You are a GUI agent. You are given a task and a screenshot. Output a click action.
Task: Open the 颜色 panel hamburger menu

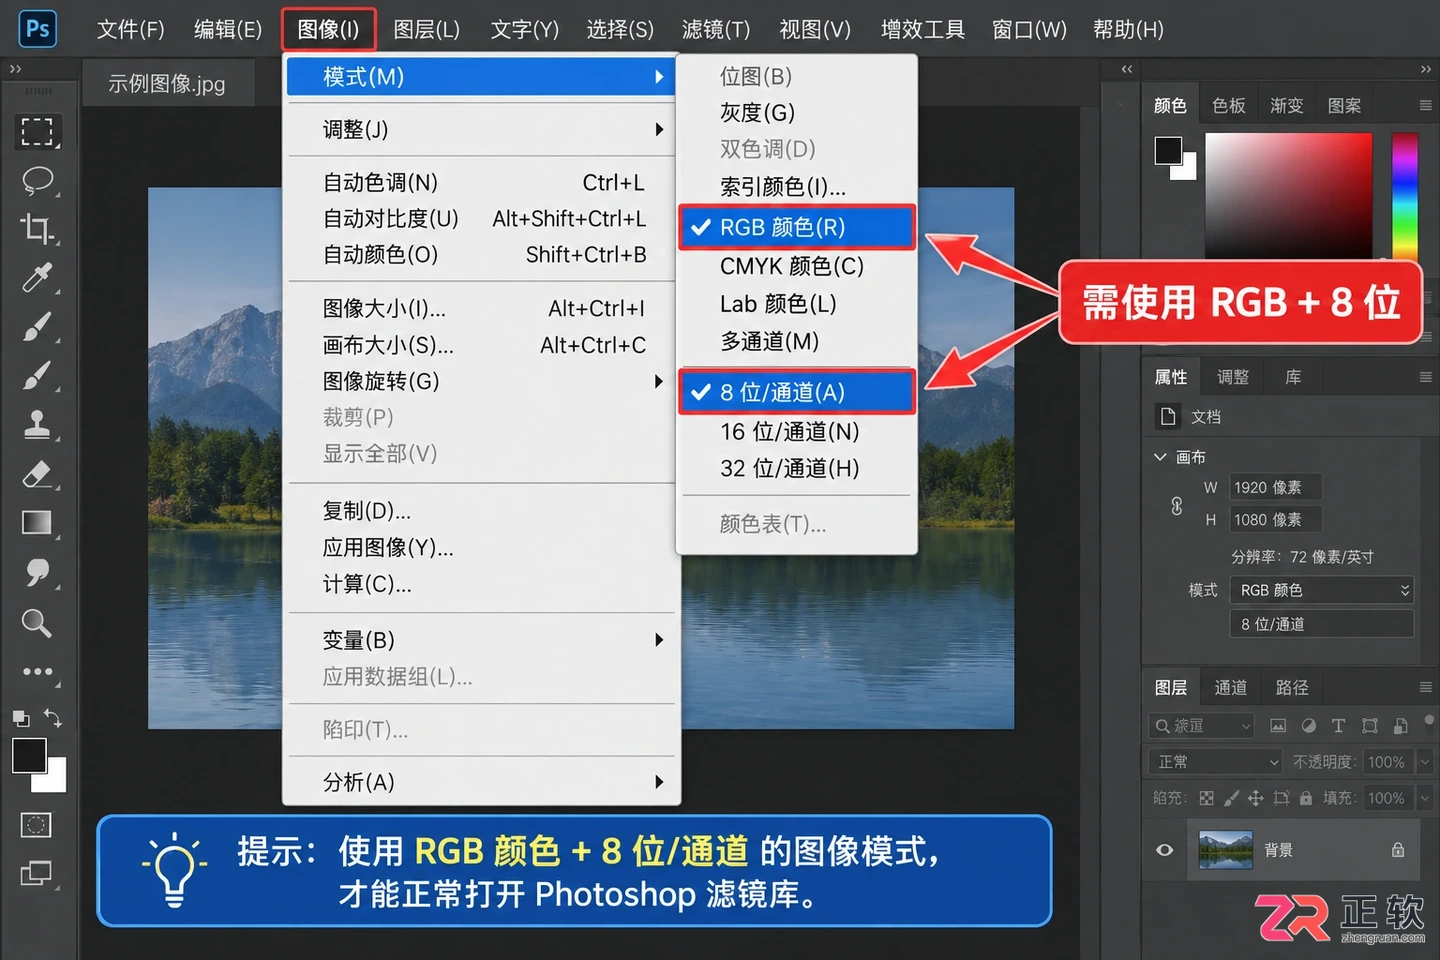coord(1426,105)
